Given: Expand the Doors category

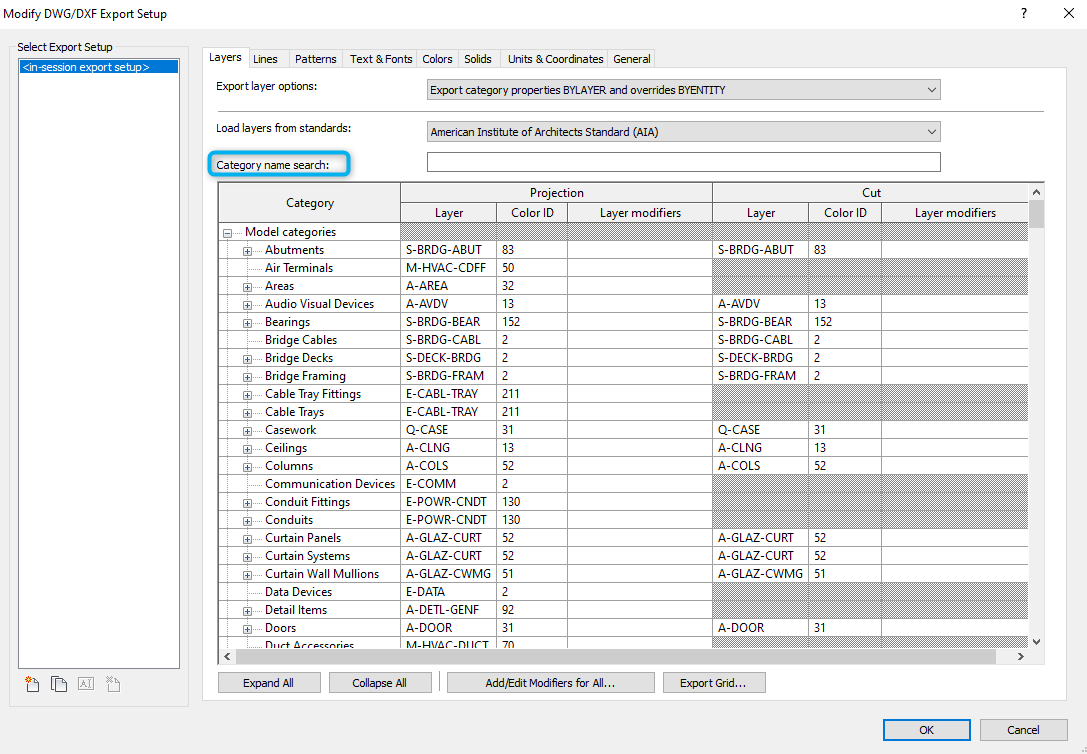Looking at the screenshot, I should [246, 627].
